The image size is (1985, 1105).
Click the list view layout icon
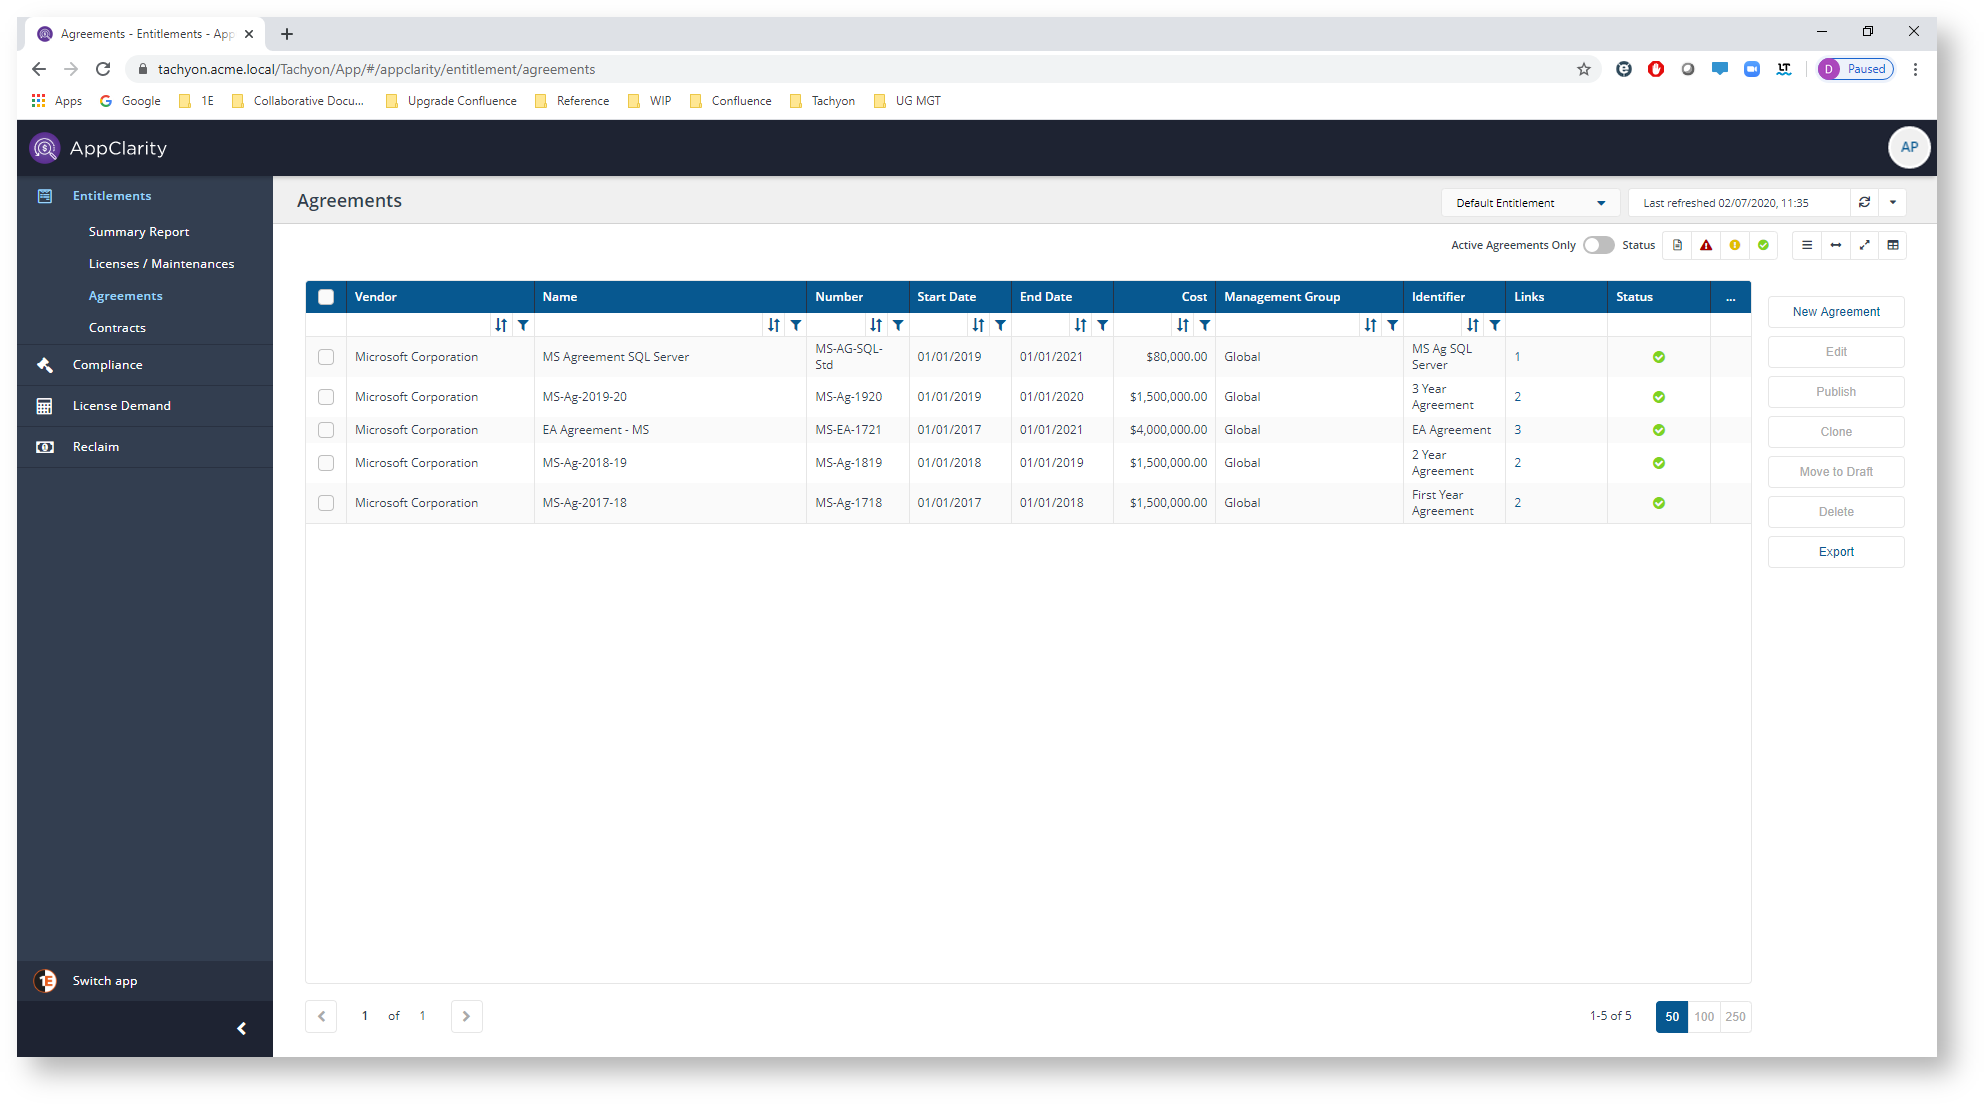point(1807,245)
